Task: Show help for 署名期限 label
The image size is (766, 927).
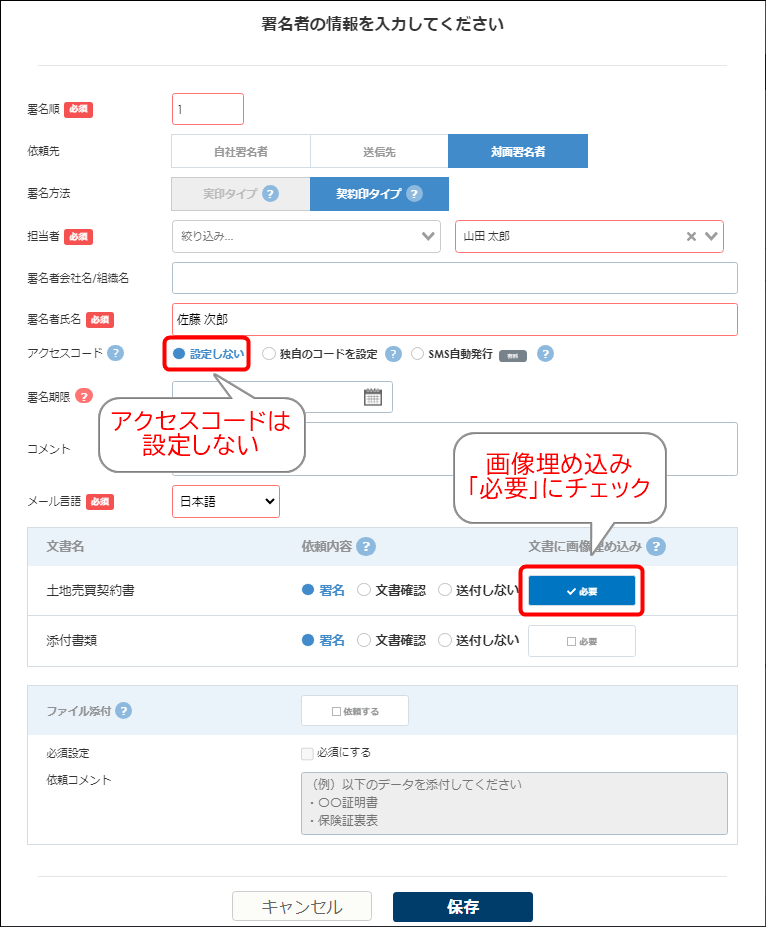Action: pyautogui.click(x=85, y=396)
